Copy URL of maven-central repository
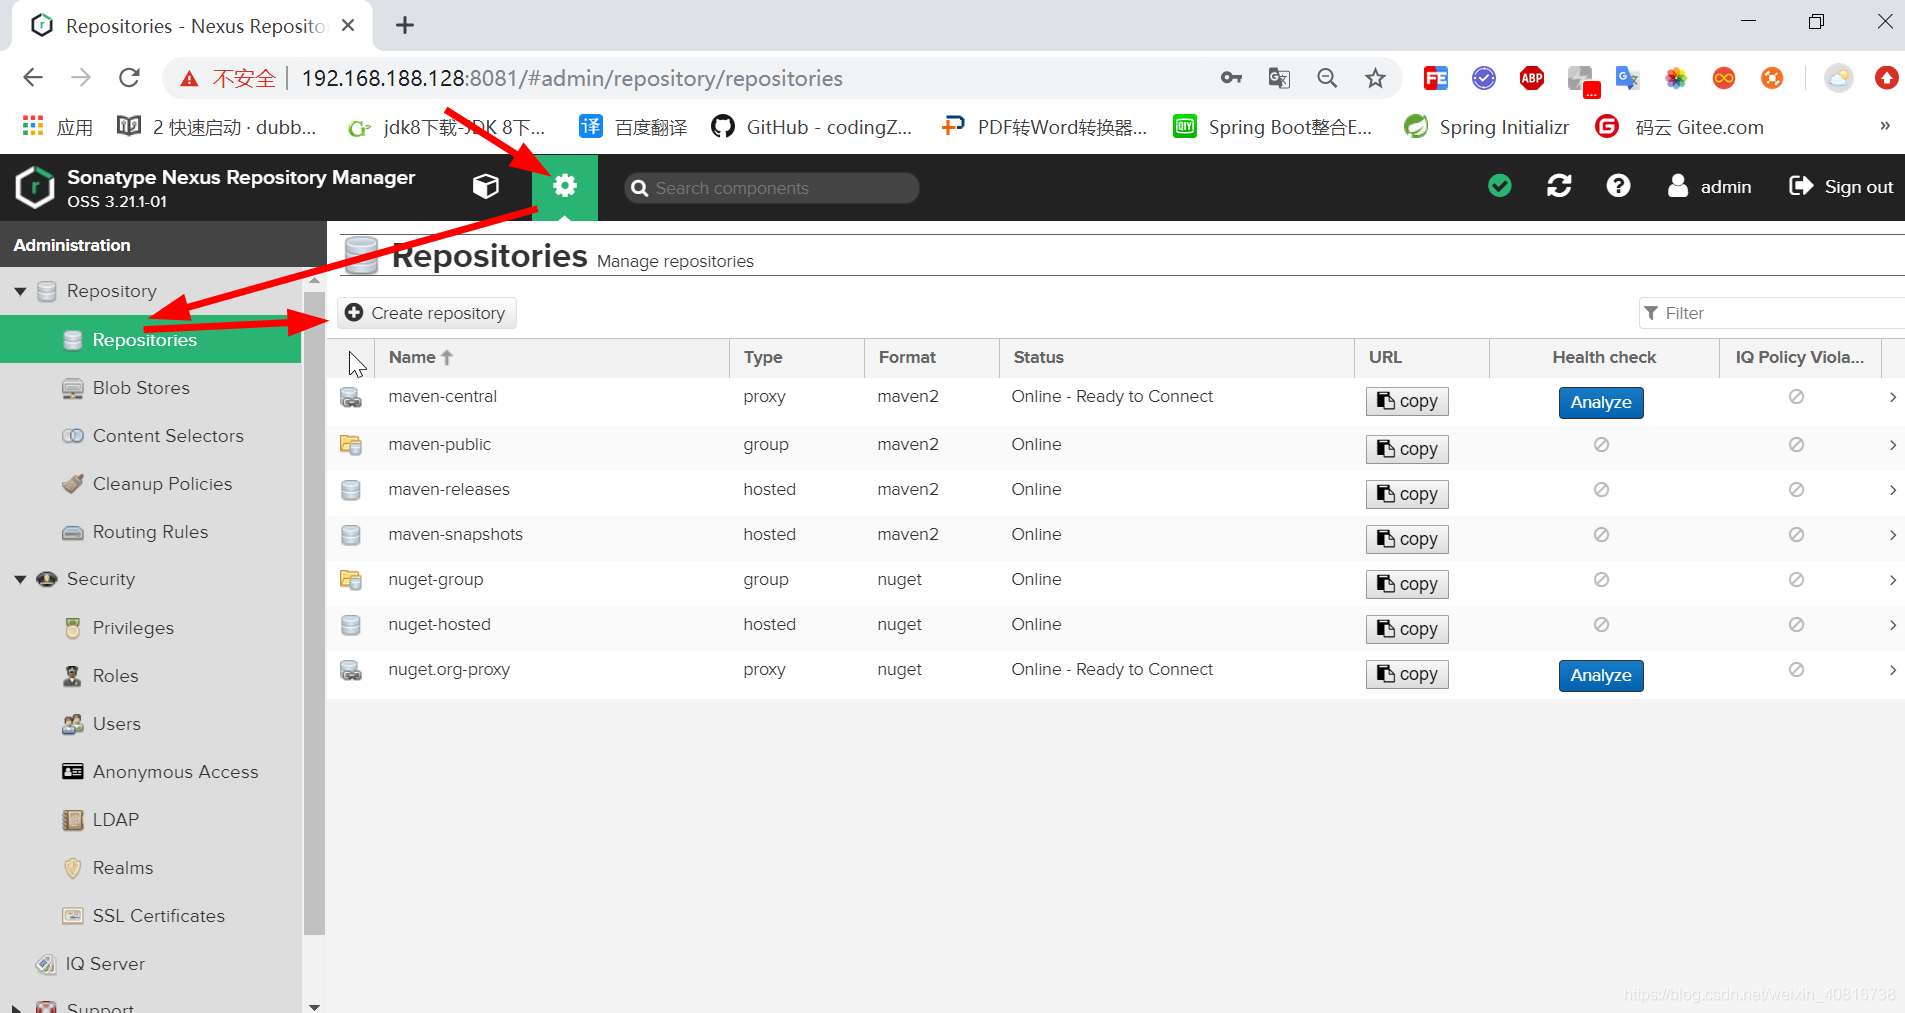Image resolution: width=1905 pixels, height=1013 pixels. coord(1407,401)
